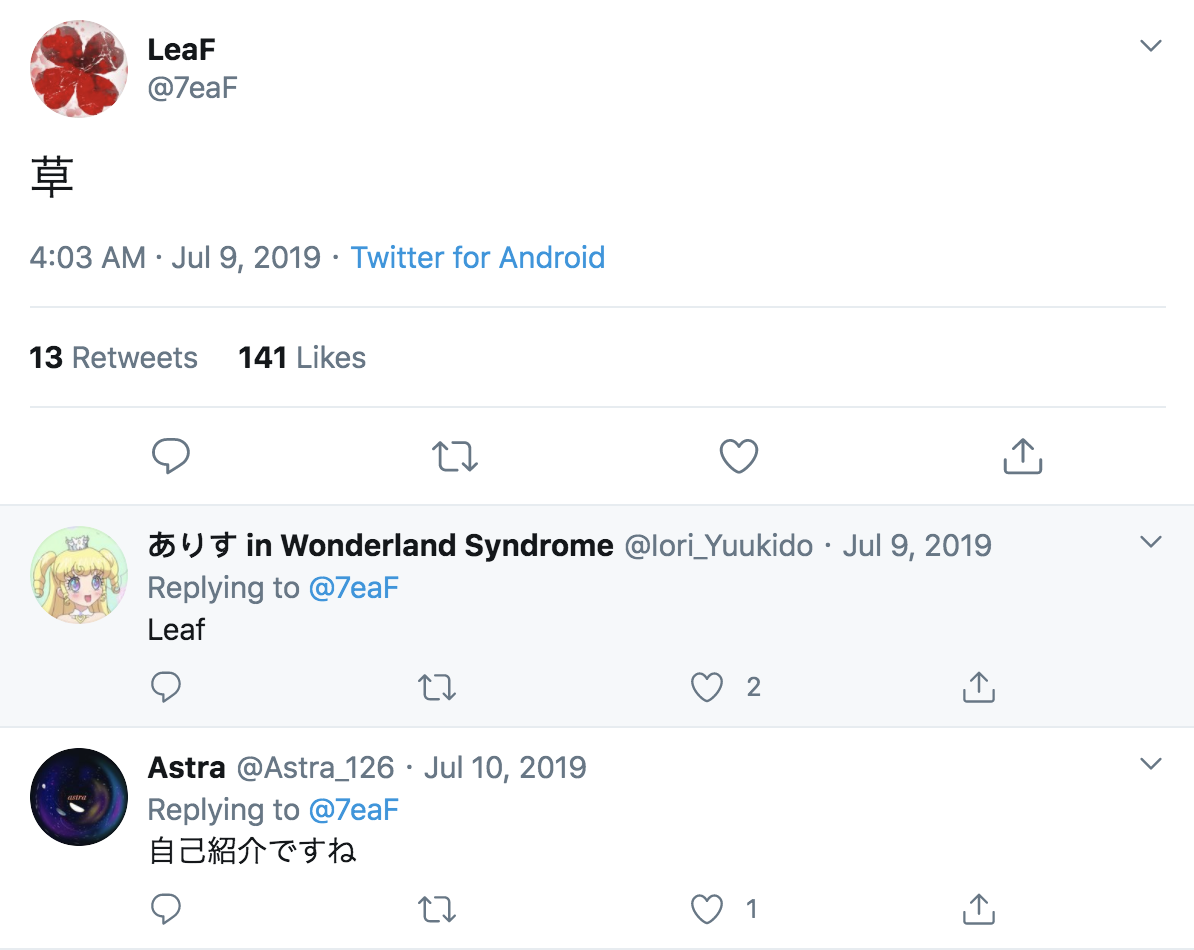
Task: Expand options for Astra's reply
Action: coord(1151,764)
